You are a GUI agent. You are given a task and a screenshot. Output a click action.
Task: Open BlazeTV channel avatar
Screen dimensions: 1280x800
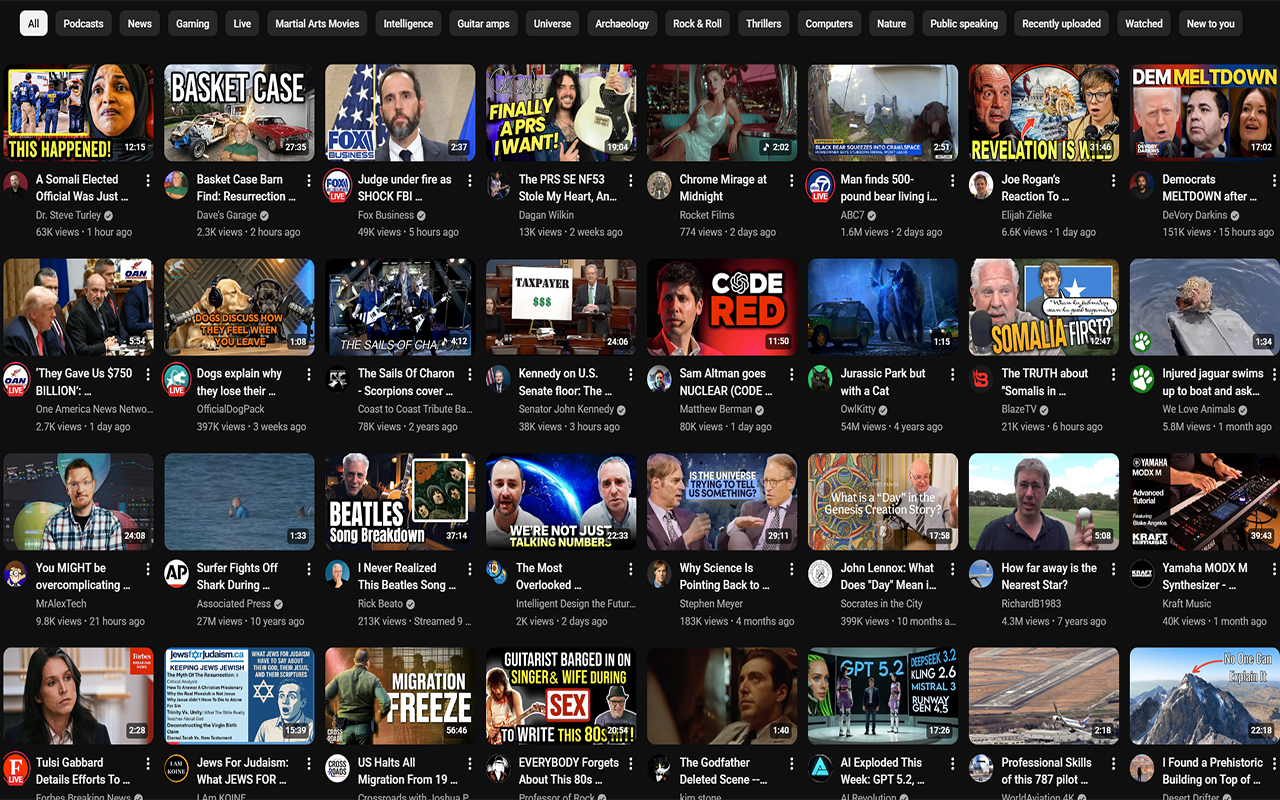(x=981, y=379)
